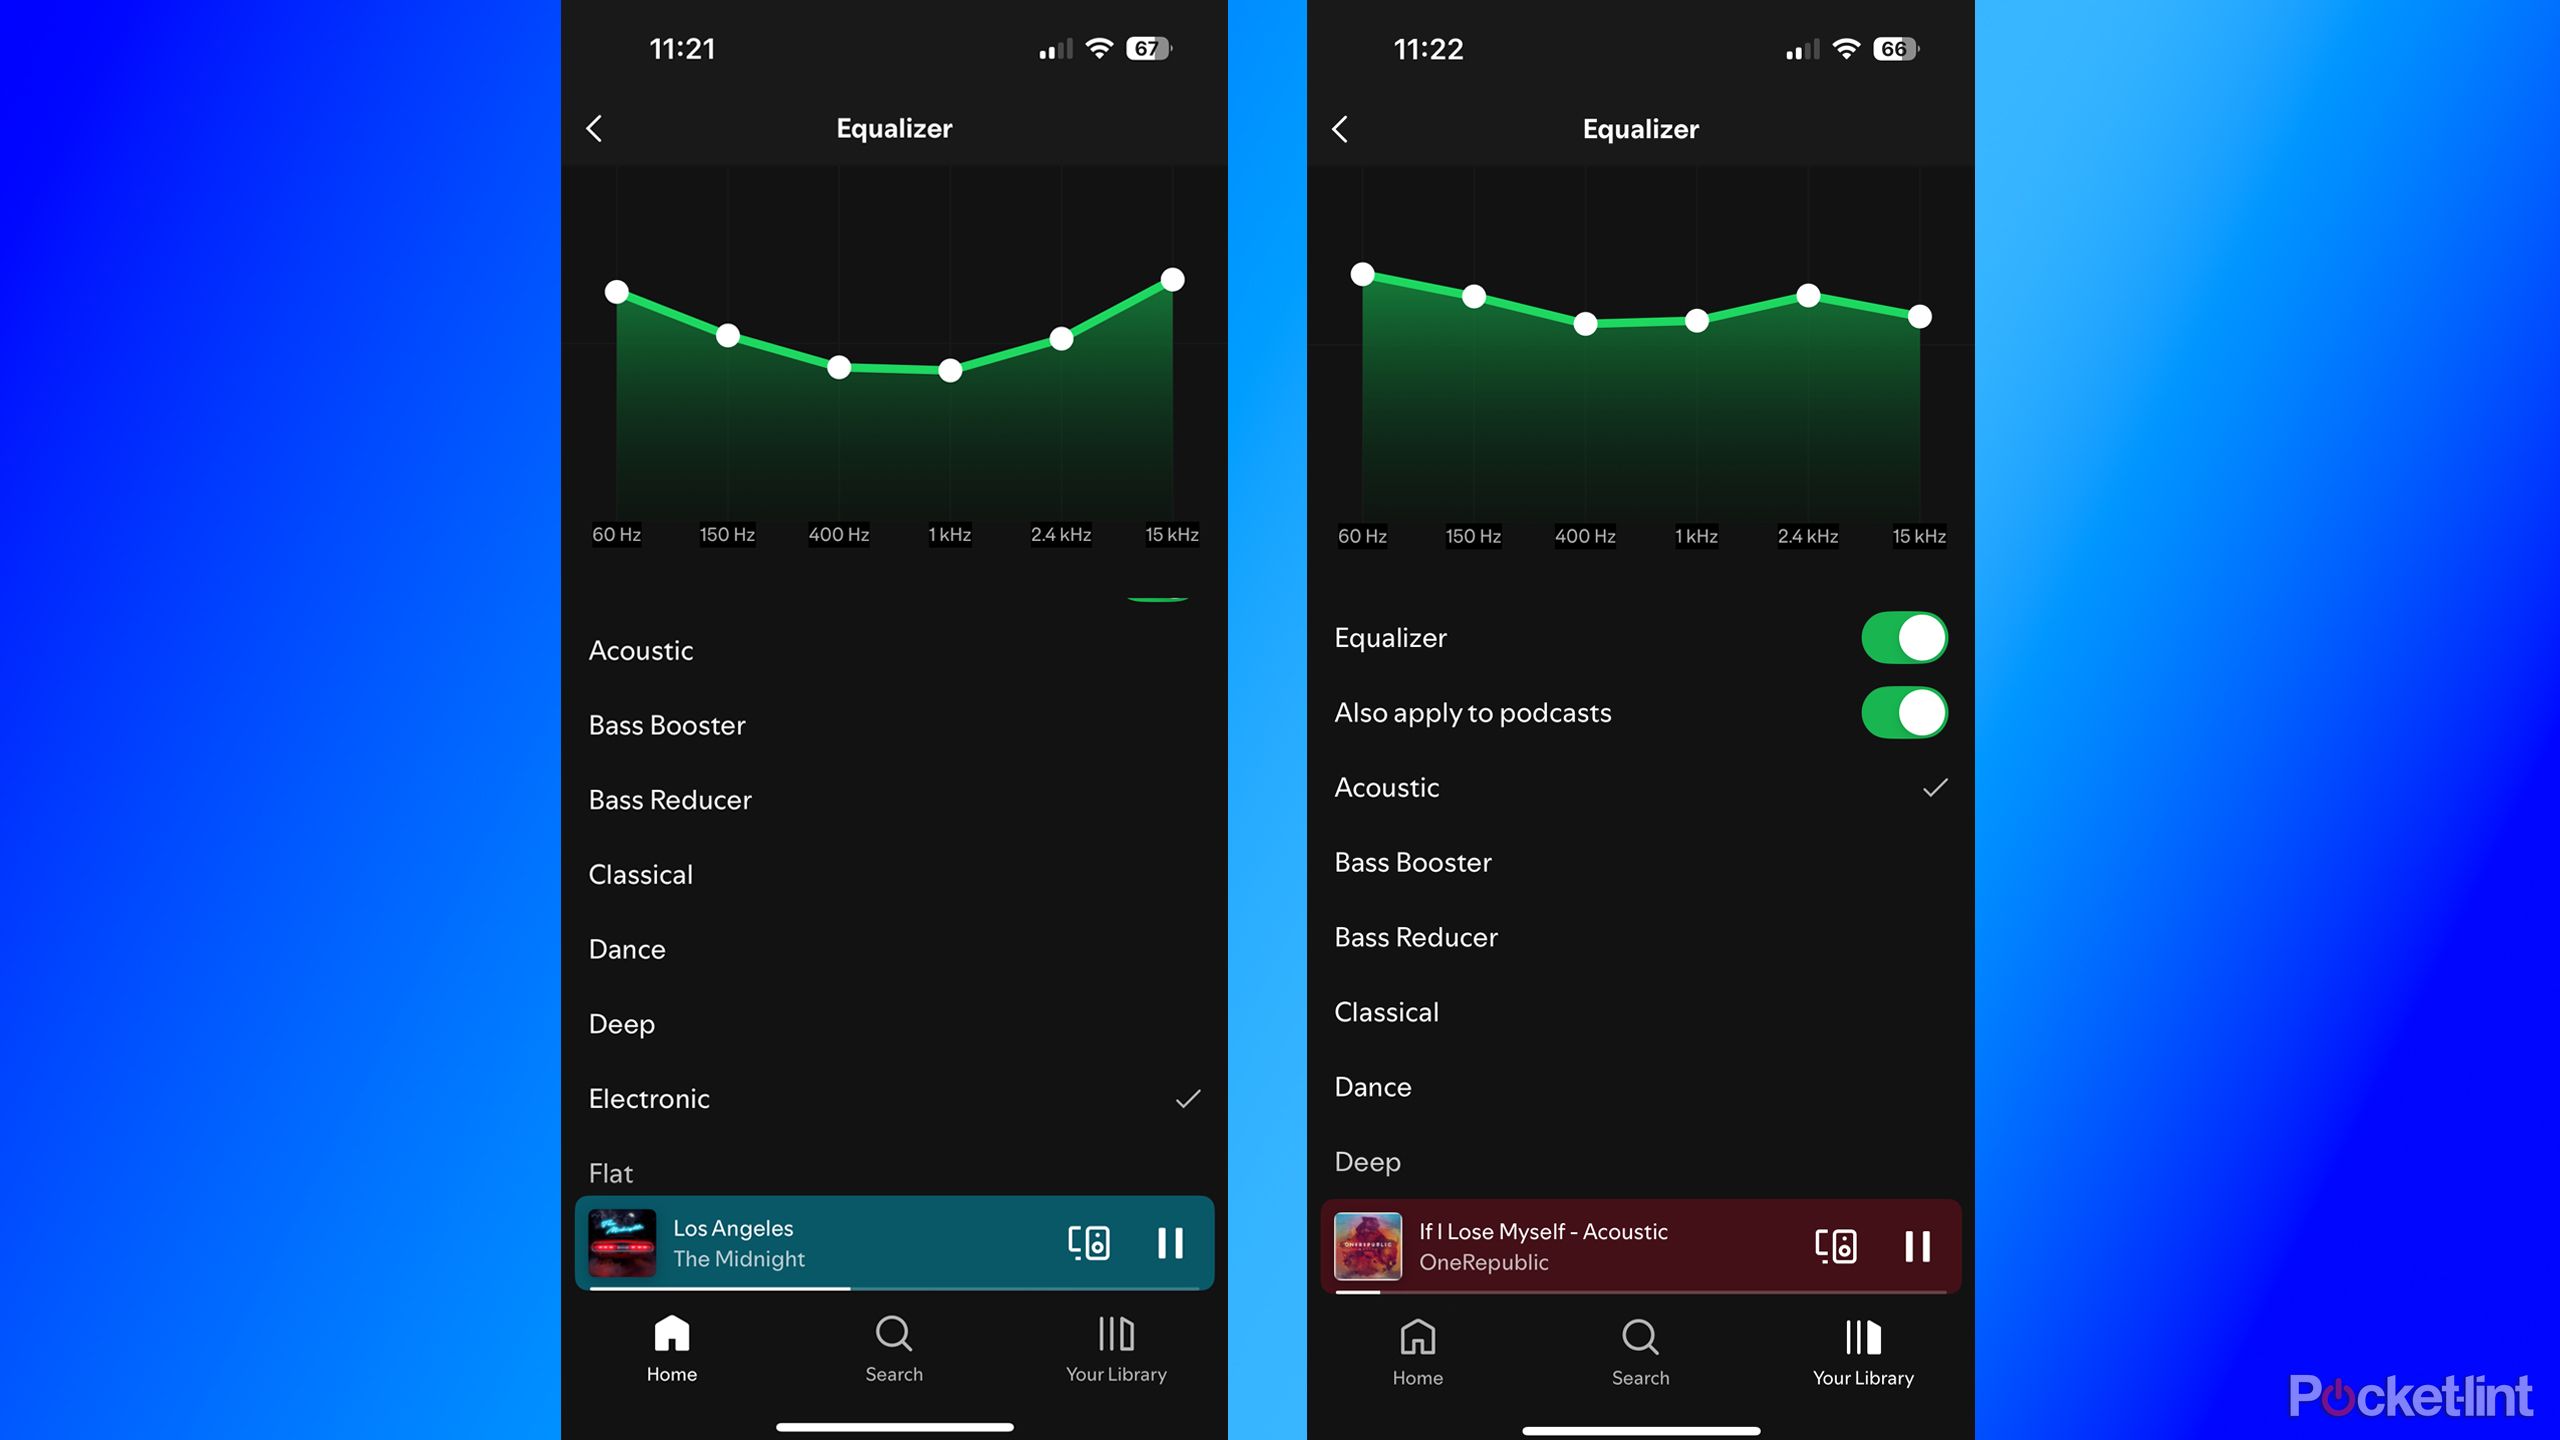Image resolution: width=2560 pixels, height=1440 pixels.
Task: Tap the pause button on right screen
Action: pos(1916,1245)
